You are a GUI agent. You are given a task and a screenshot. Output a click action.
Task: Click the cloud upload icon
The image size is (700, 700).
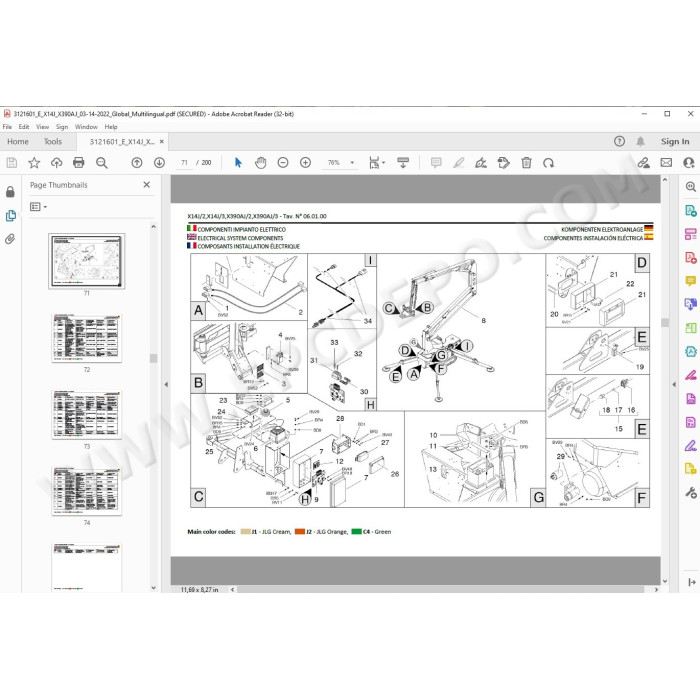56,163
